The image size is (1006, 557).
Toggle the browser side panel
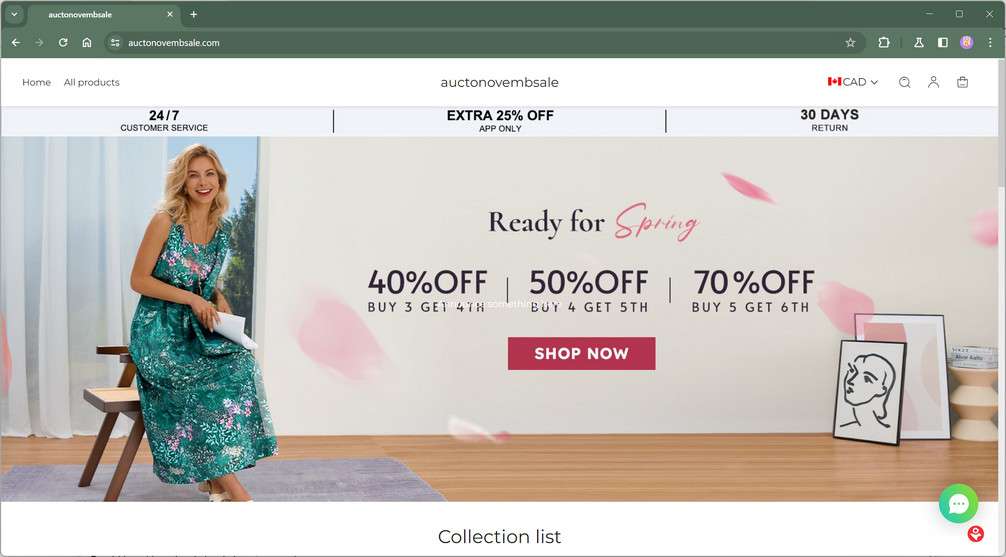coord(942,42)
